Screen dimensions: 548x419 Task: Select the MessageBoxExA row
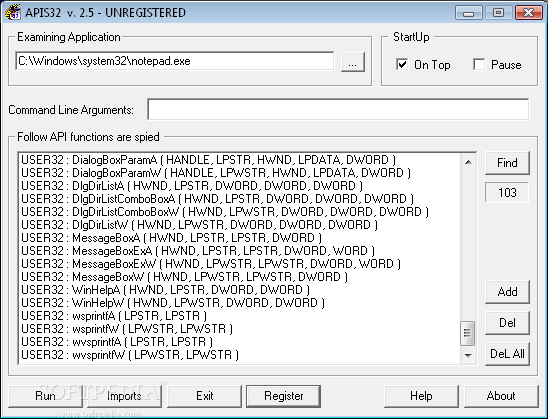(x=240, y=251)
